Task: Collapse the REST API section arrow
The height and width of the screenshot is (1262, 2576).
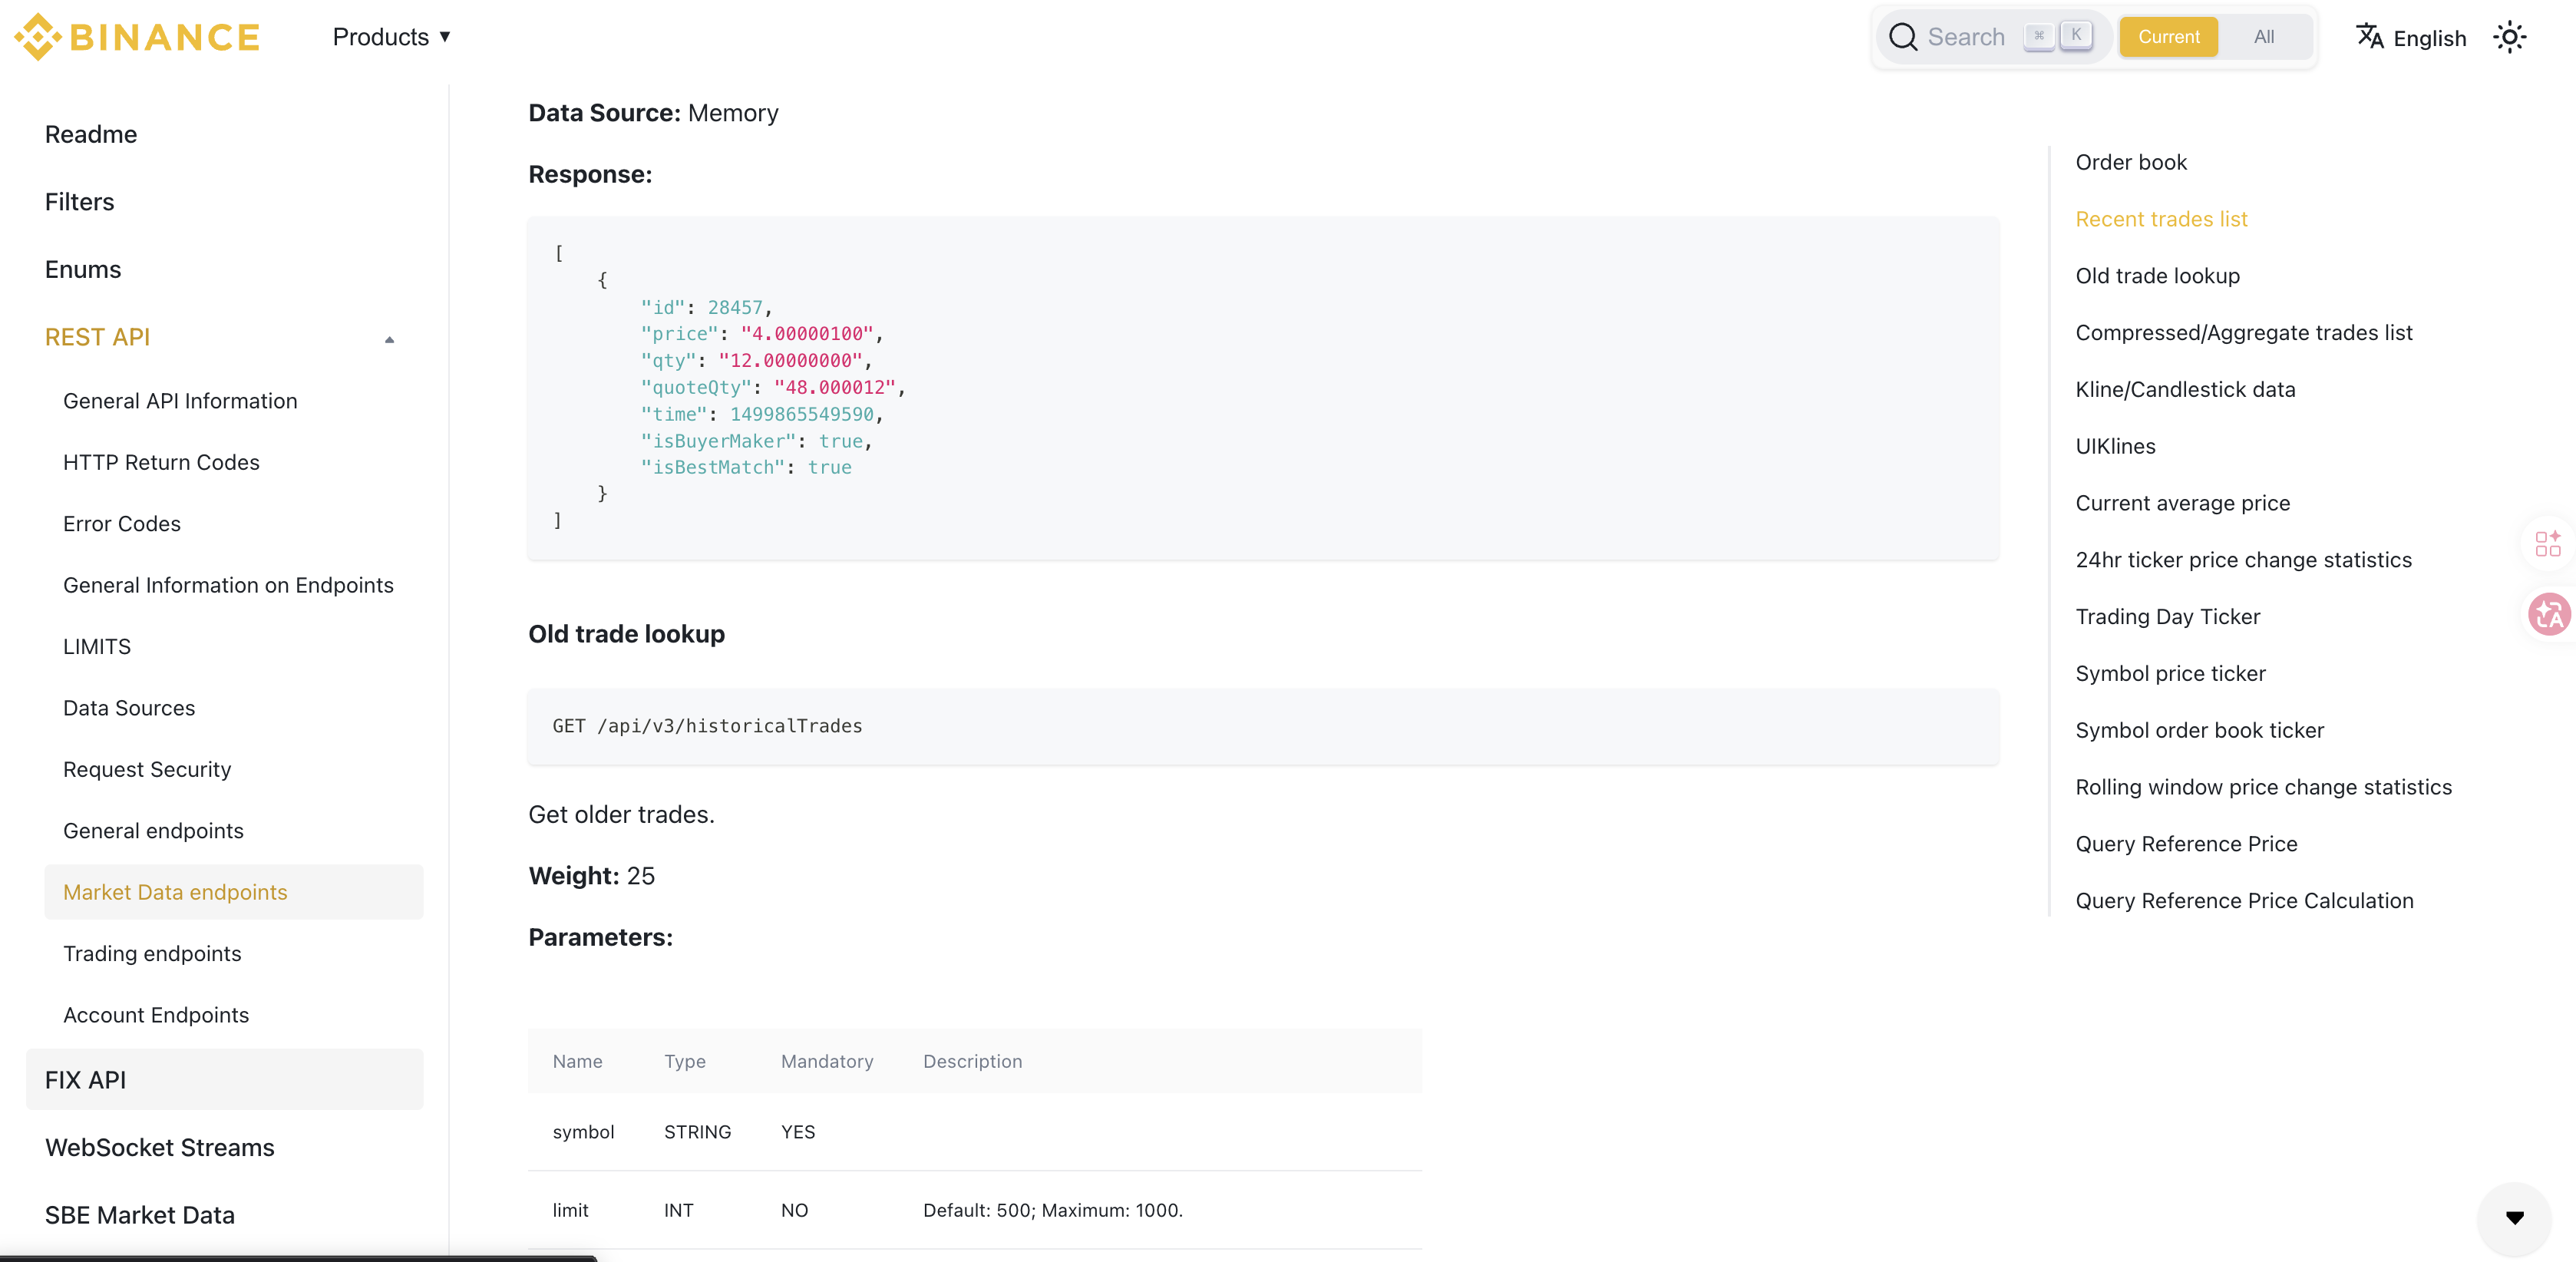Action: tap(389, 339)
